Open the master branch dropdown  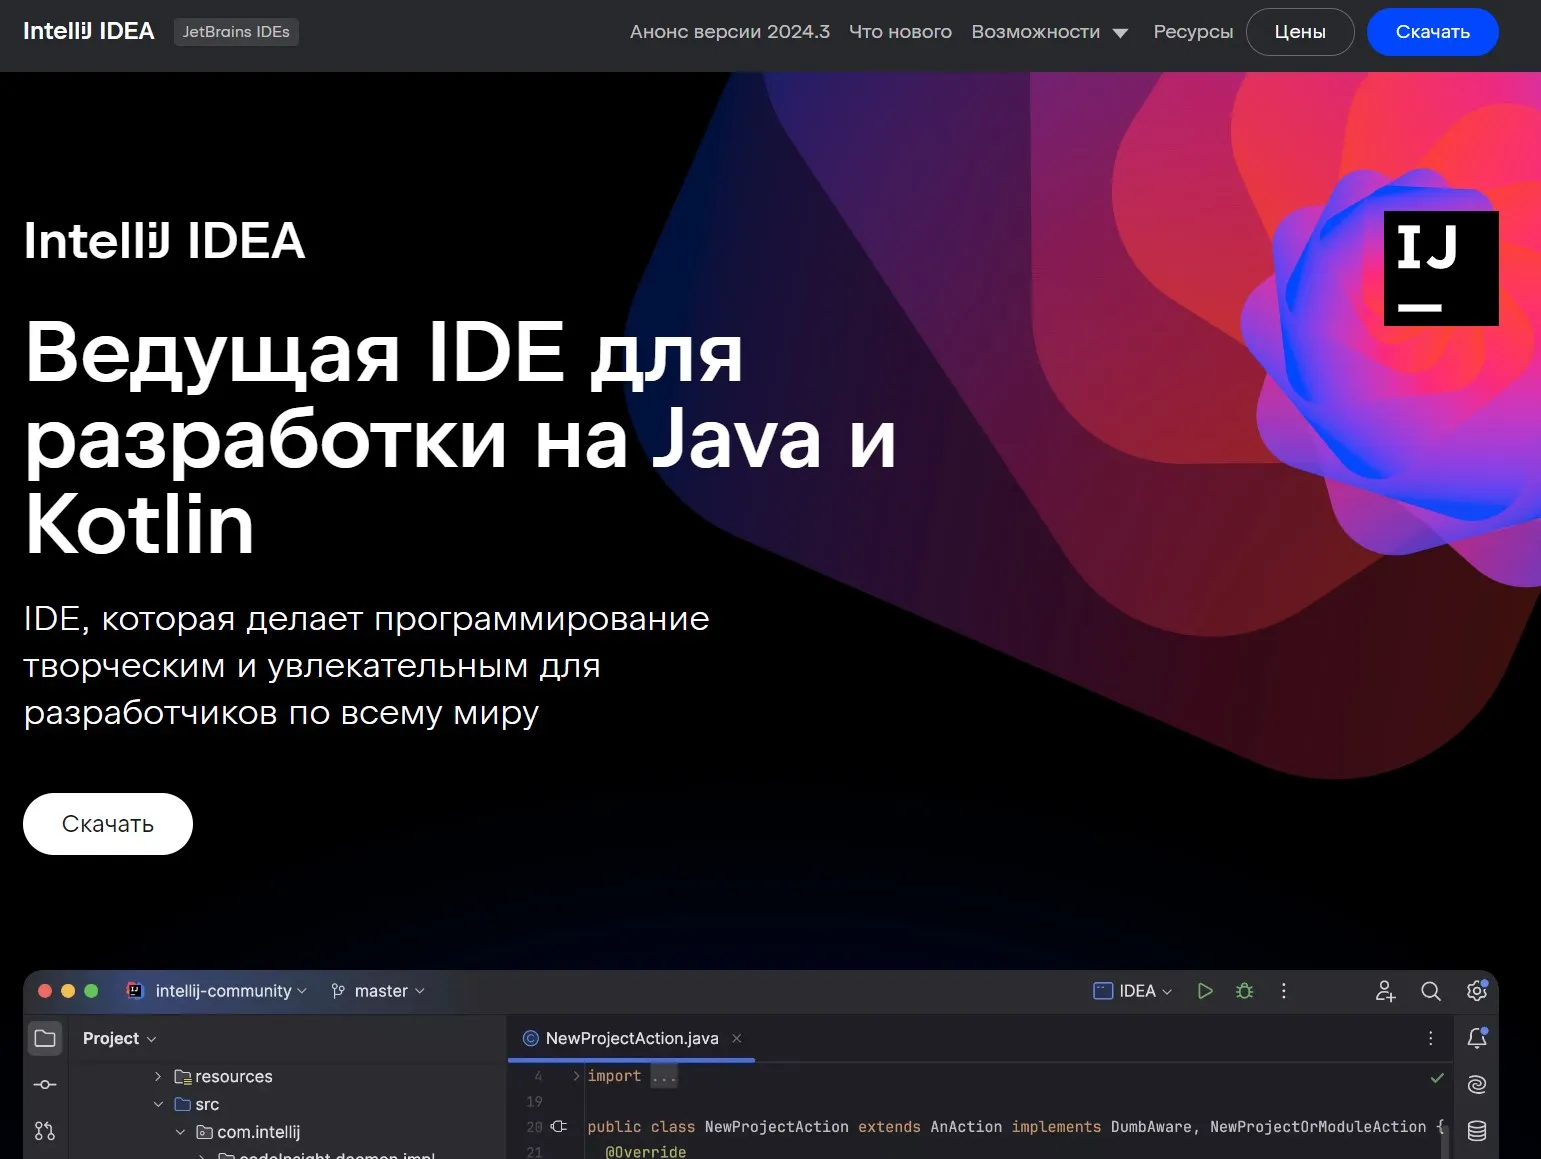pyautogui.click(x=390, y=991)
